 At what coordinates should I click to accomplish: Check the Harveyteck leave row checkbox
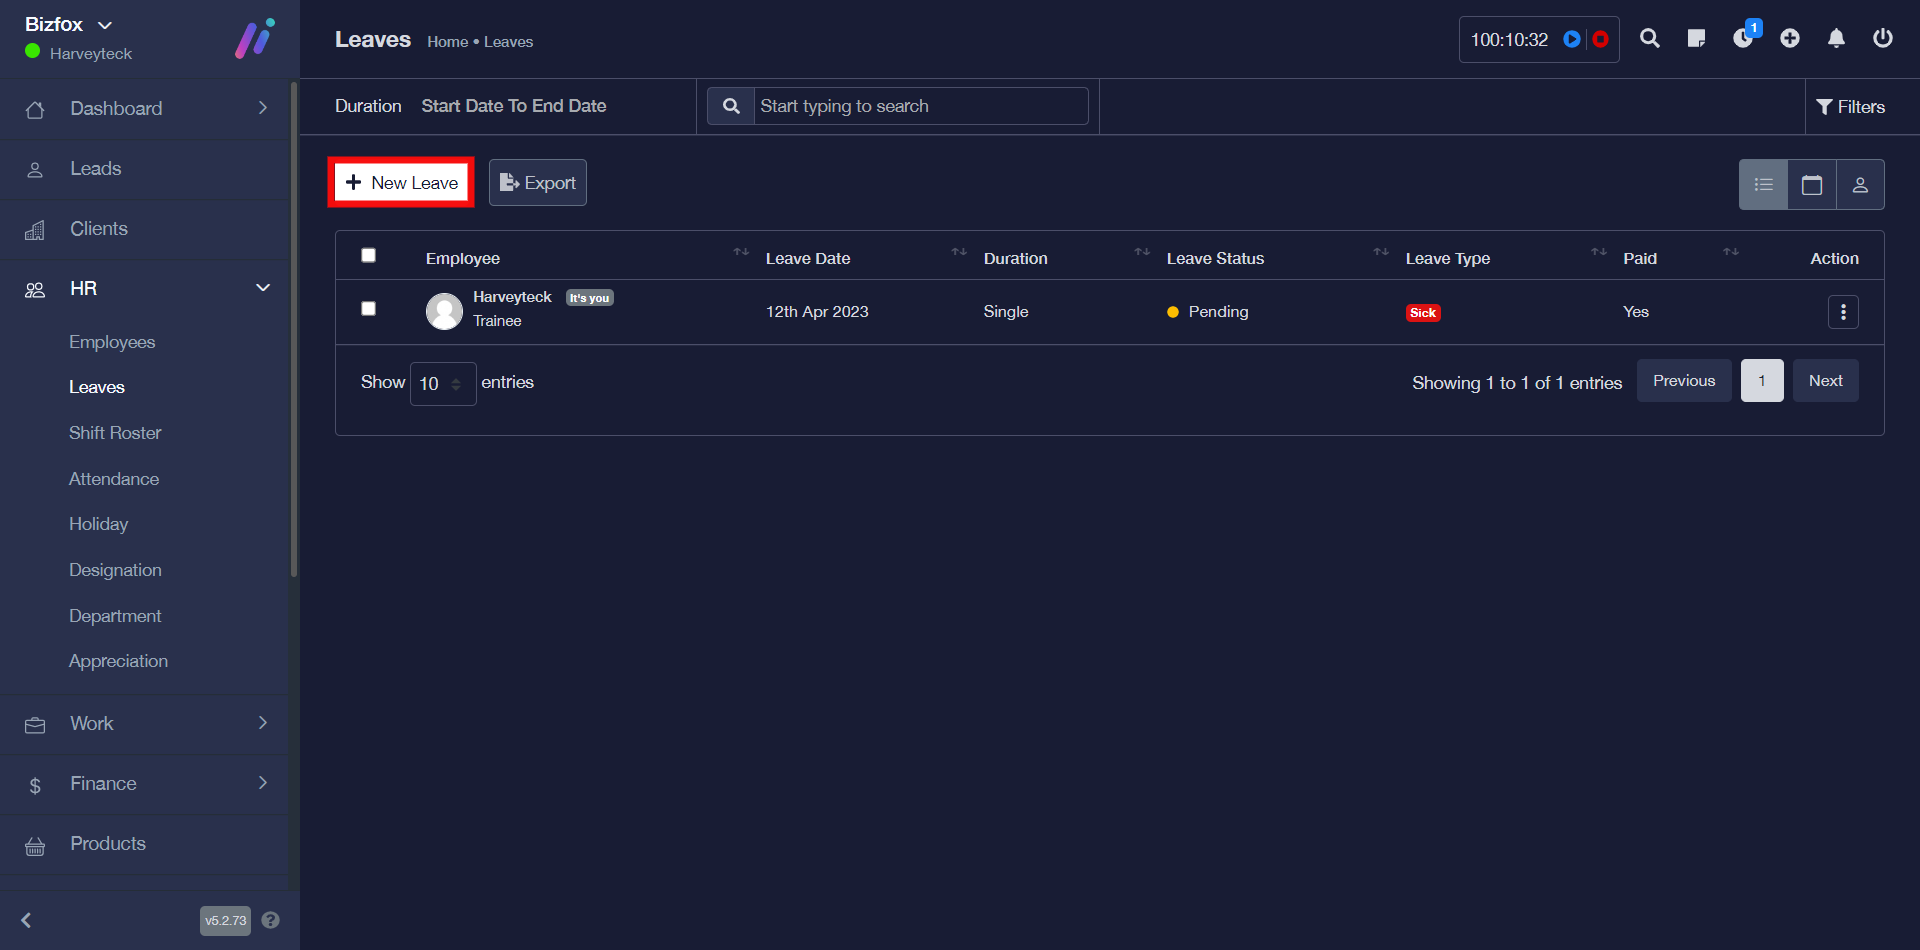[369, 309]
